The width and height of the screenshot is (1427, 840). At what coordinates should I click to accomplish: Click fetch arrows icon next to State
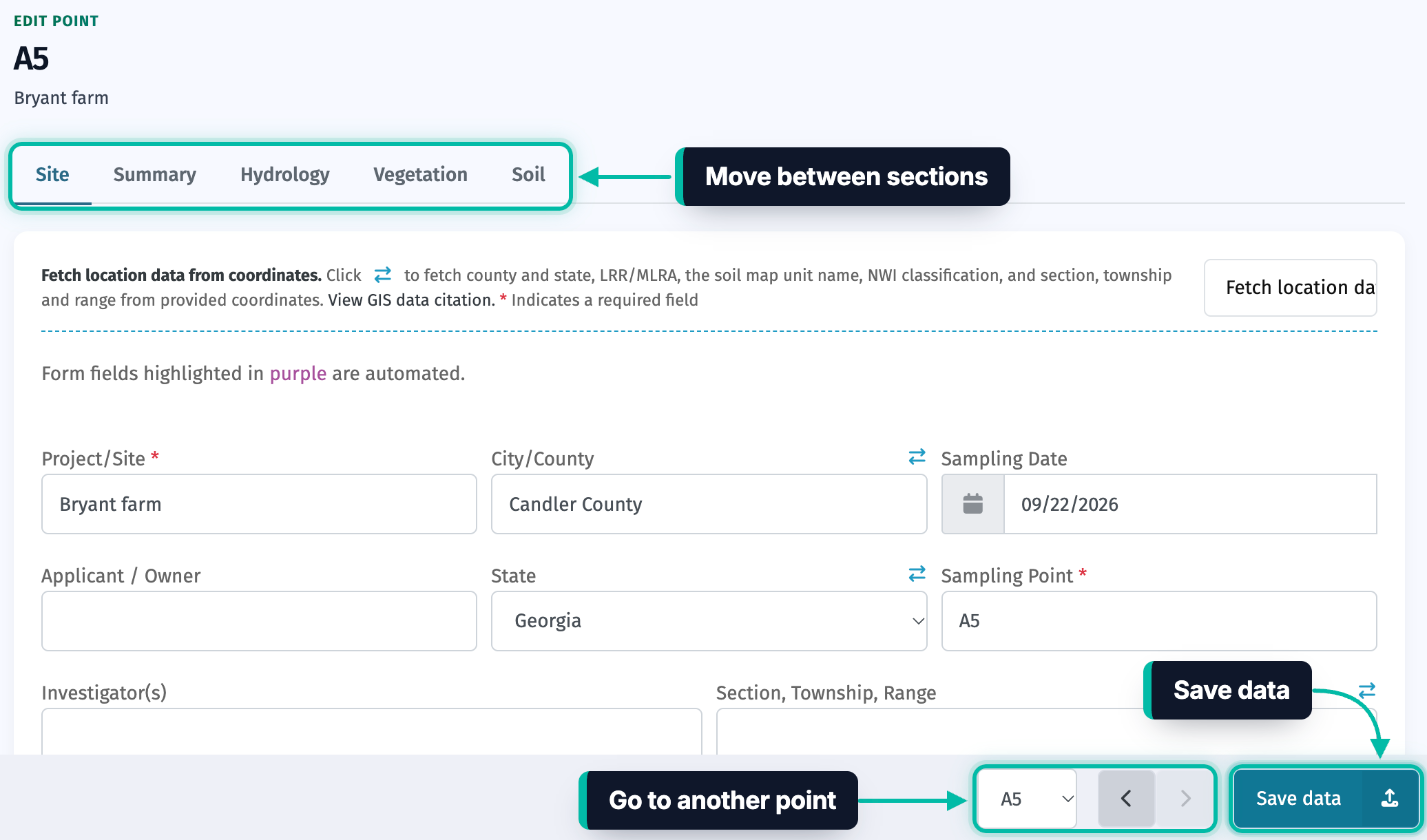tap(917, 574)
